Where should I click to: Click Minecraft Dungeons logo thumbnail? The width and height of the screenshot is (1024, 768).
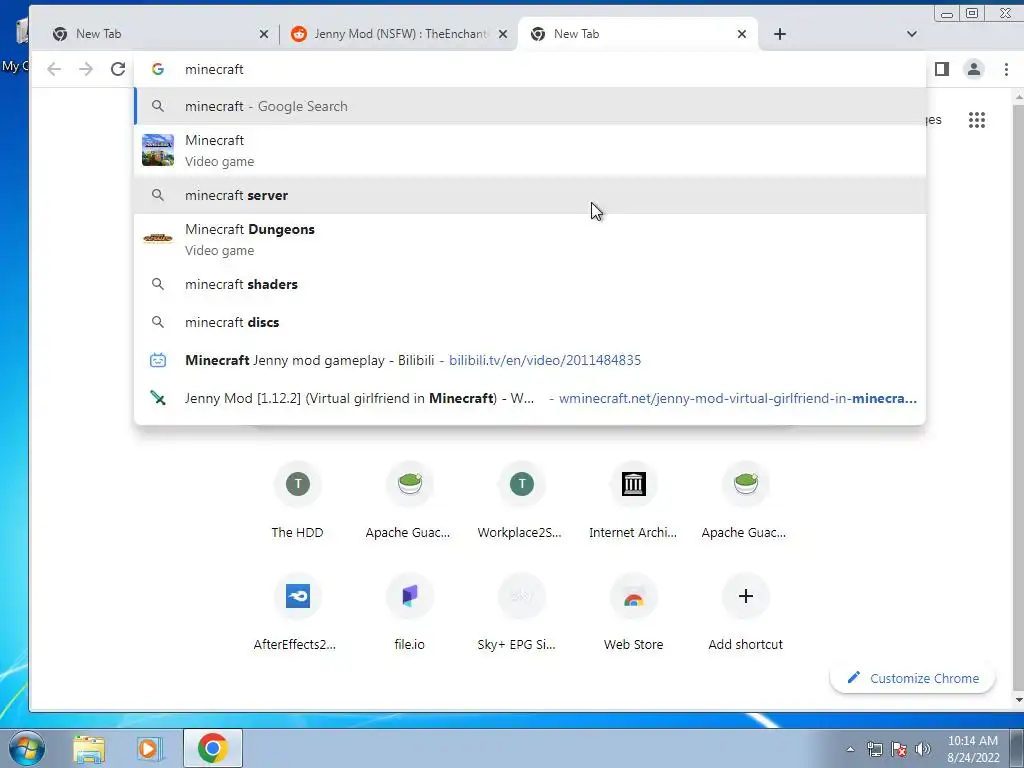point(158,238)
